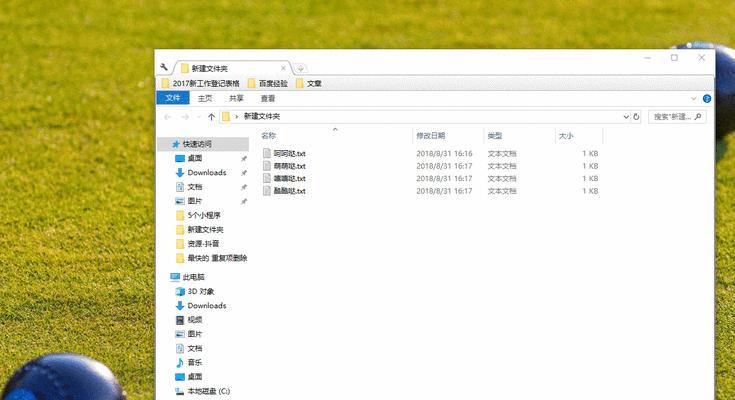Image resolution: width=735 pixels, height=400 pixels.
Task: Open Downloads under 此电脑
Action: pos(207,305)
